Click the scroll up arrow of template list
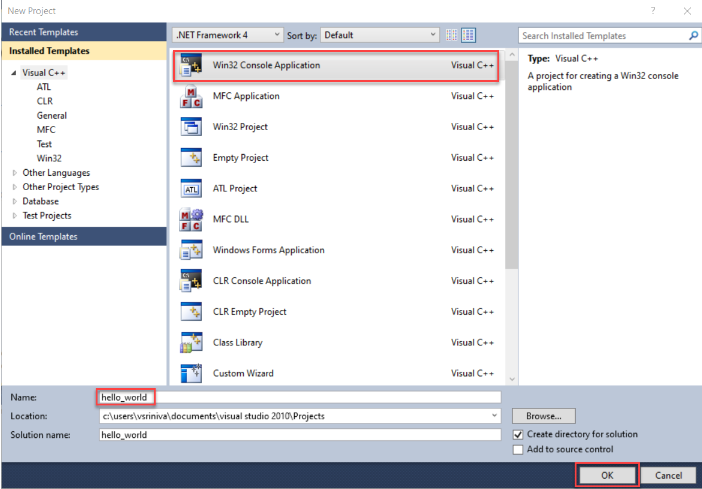 [x=512, y=55]
